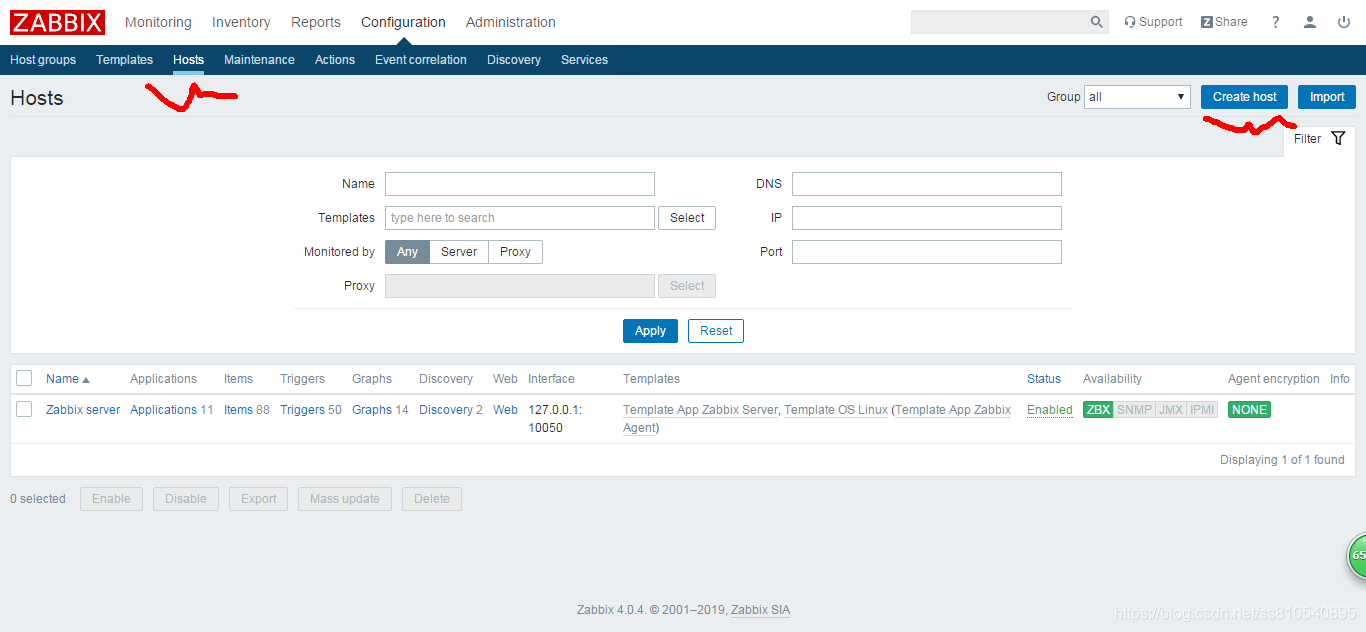Click NONE agent encryption badge
Screen dimensions: 1366x632
[x=1249, y=410]
